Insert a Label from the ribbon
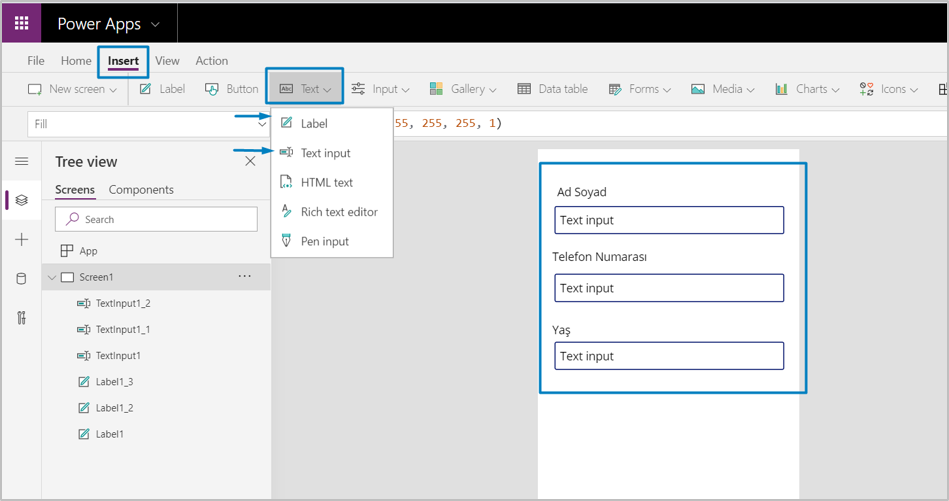Image resolution: width=949 pixels, height=501 pixels. (x=162, y=89)
